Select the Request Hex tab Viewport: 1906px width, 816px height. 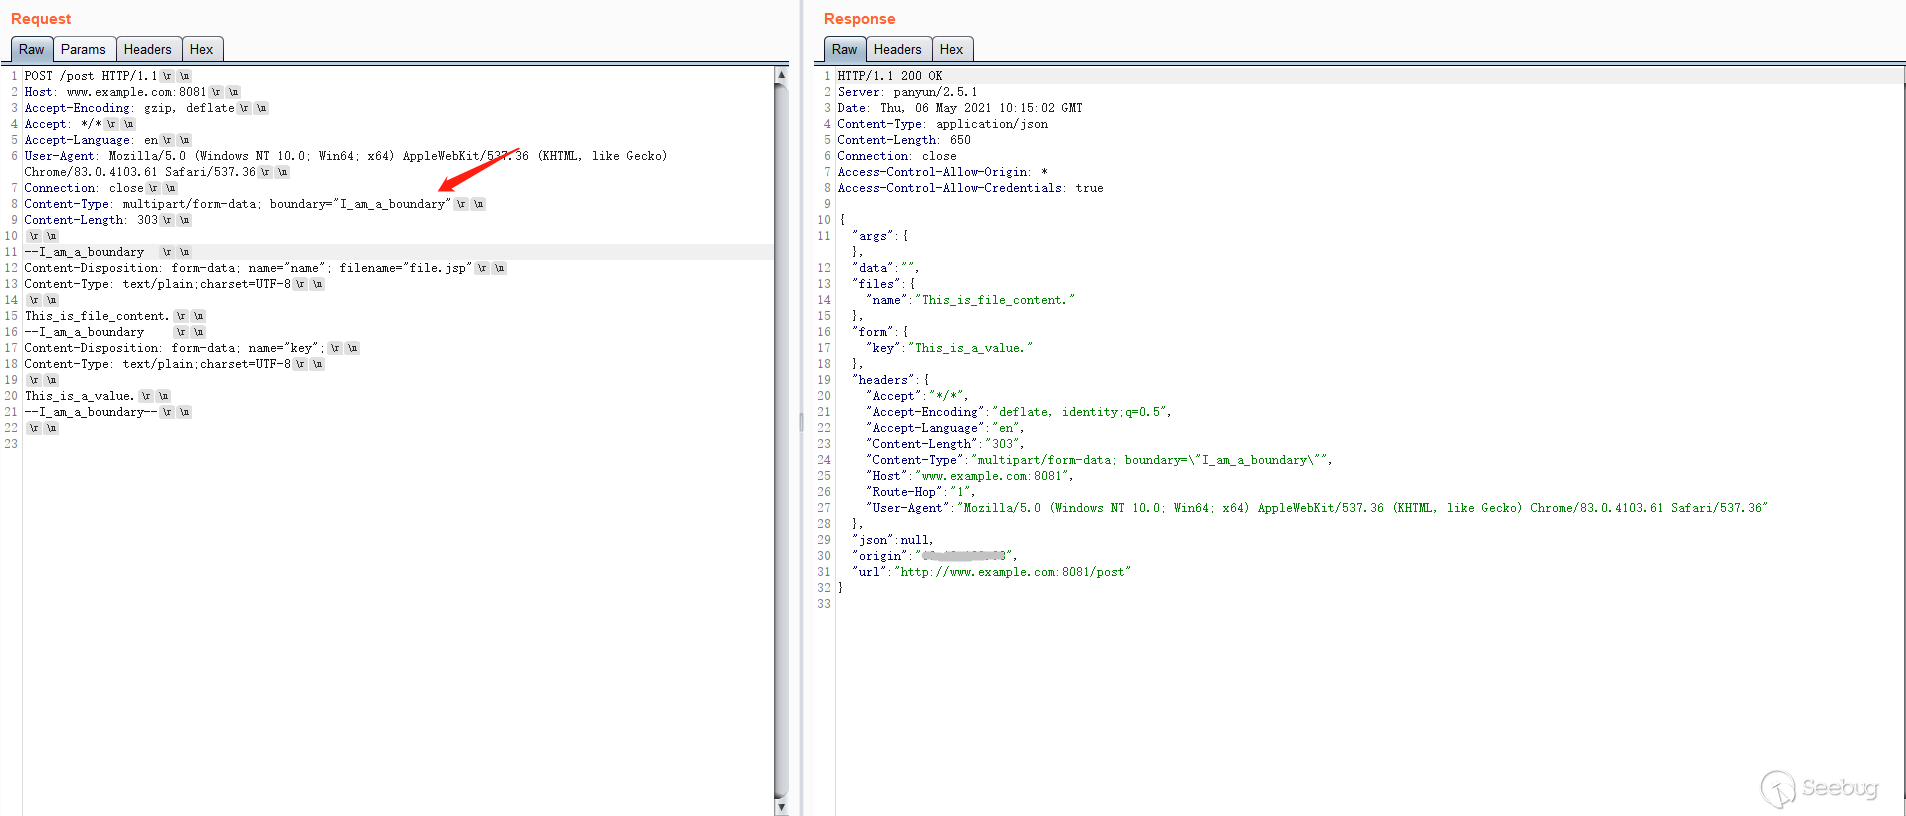tap(201, 49)
